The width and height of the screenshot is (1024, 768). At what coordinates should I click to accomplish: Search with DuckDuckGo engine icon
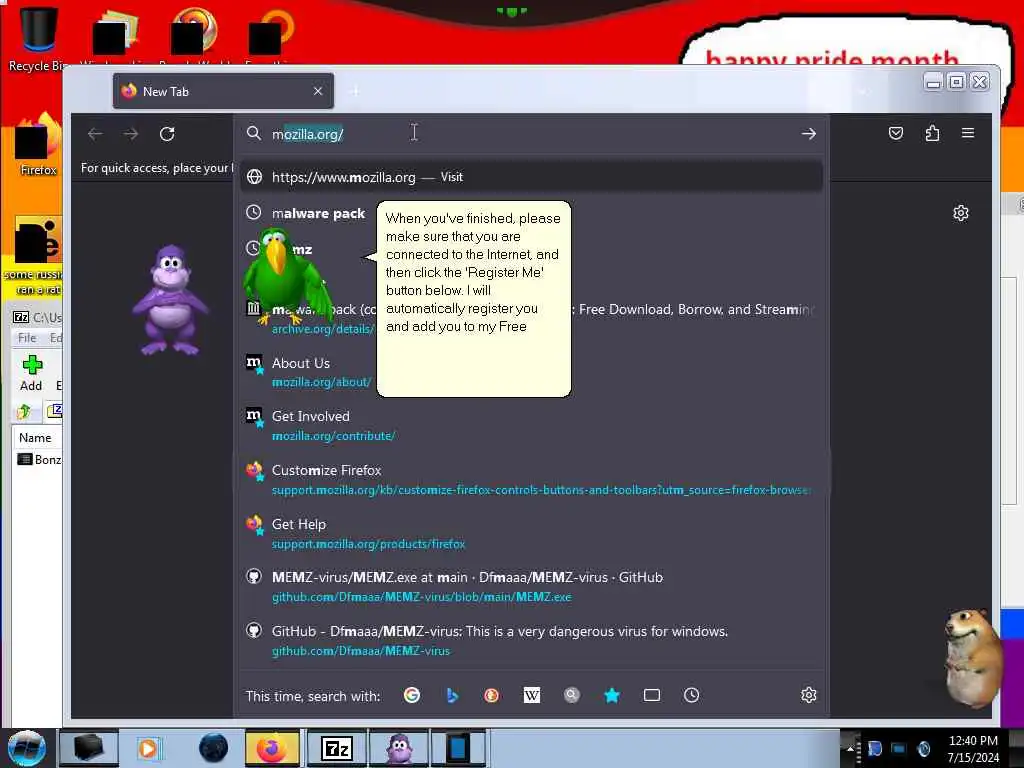click(492, 696)
